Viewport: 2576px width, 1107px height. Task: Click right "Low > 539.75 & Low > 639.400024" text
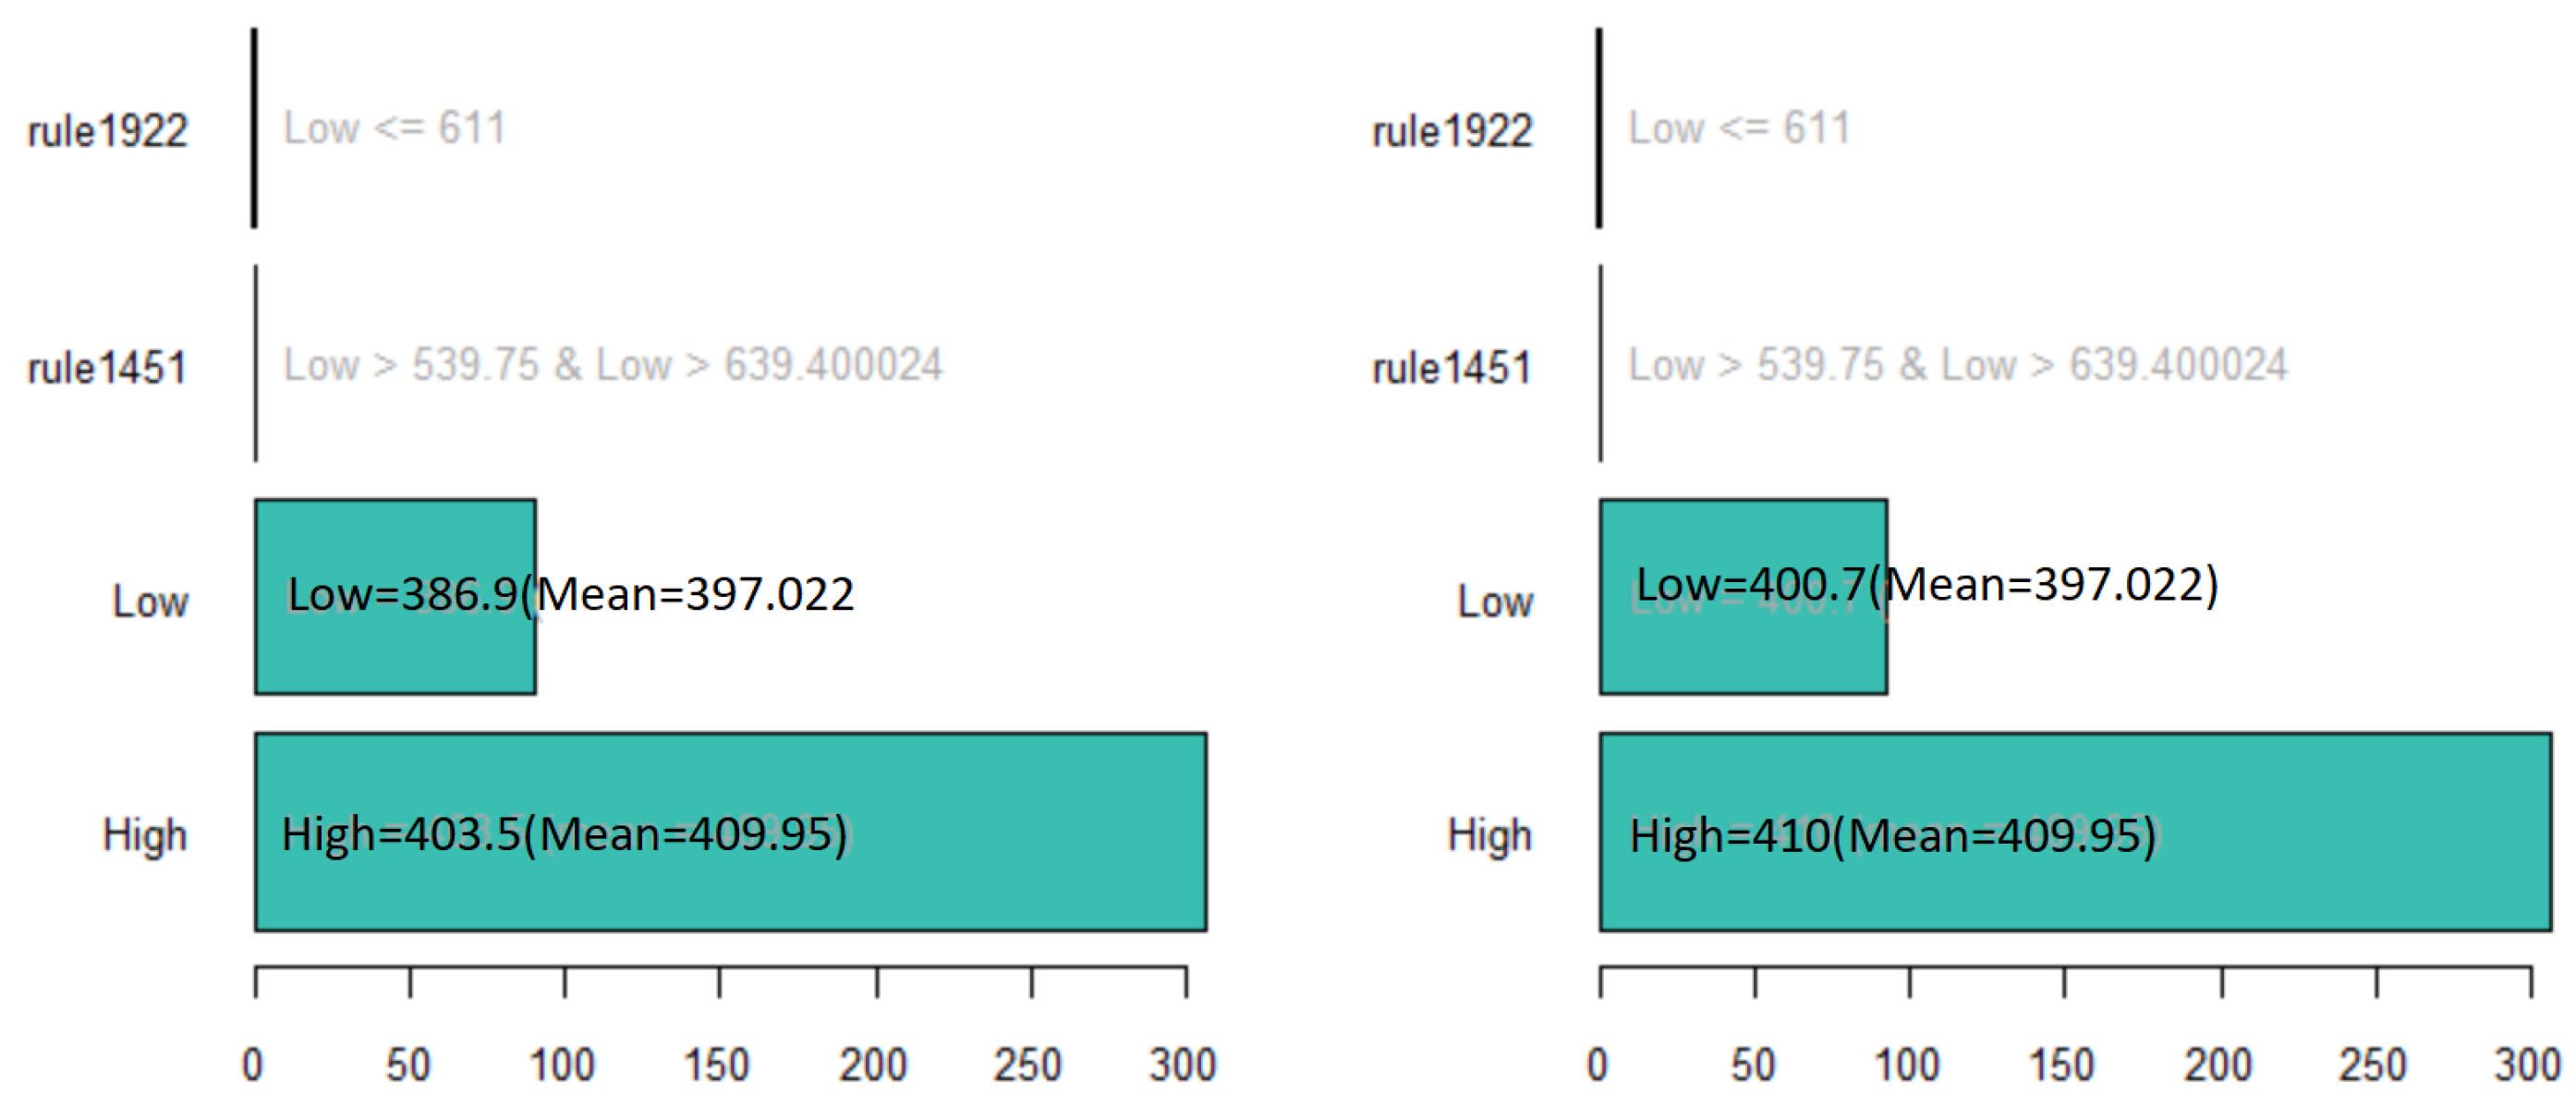point(1958,364)
